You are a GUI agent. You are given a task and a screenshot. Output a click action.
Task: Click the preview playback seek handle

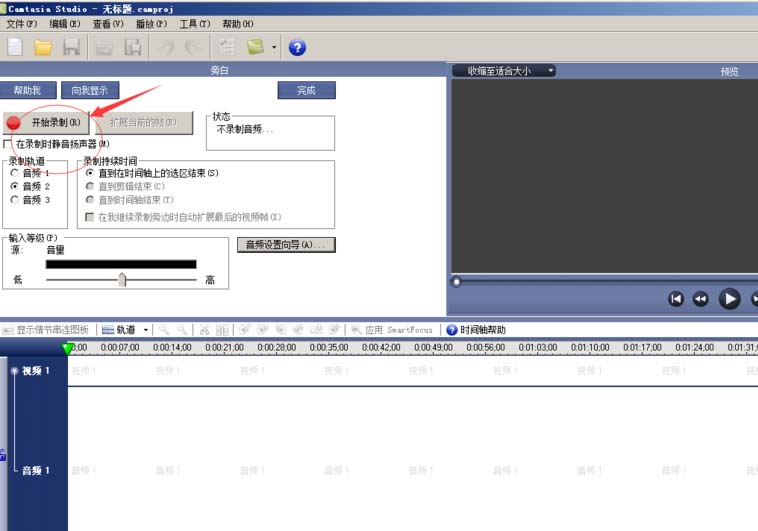click(x=456, y=282)
